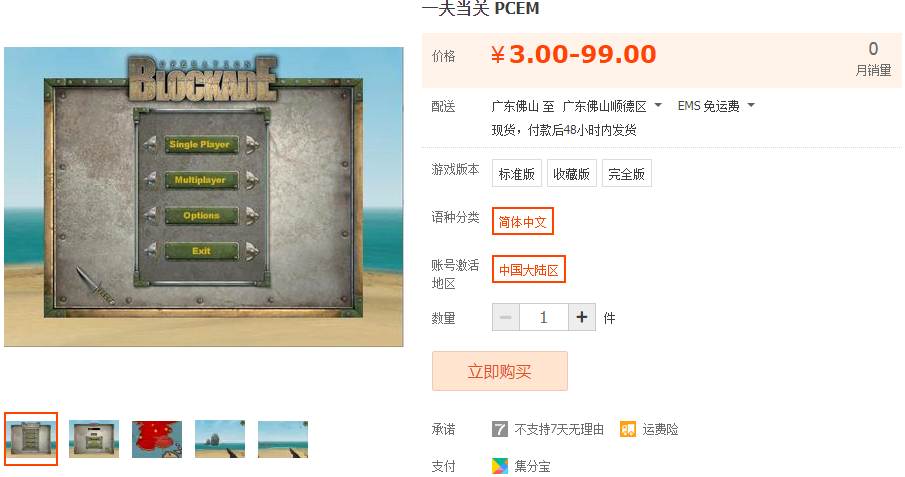Increase quantity with the plus button
This screenshot has width=905, height=477.
click(582, 317)
